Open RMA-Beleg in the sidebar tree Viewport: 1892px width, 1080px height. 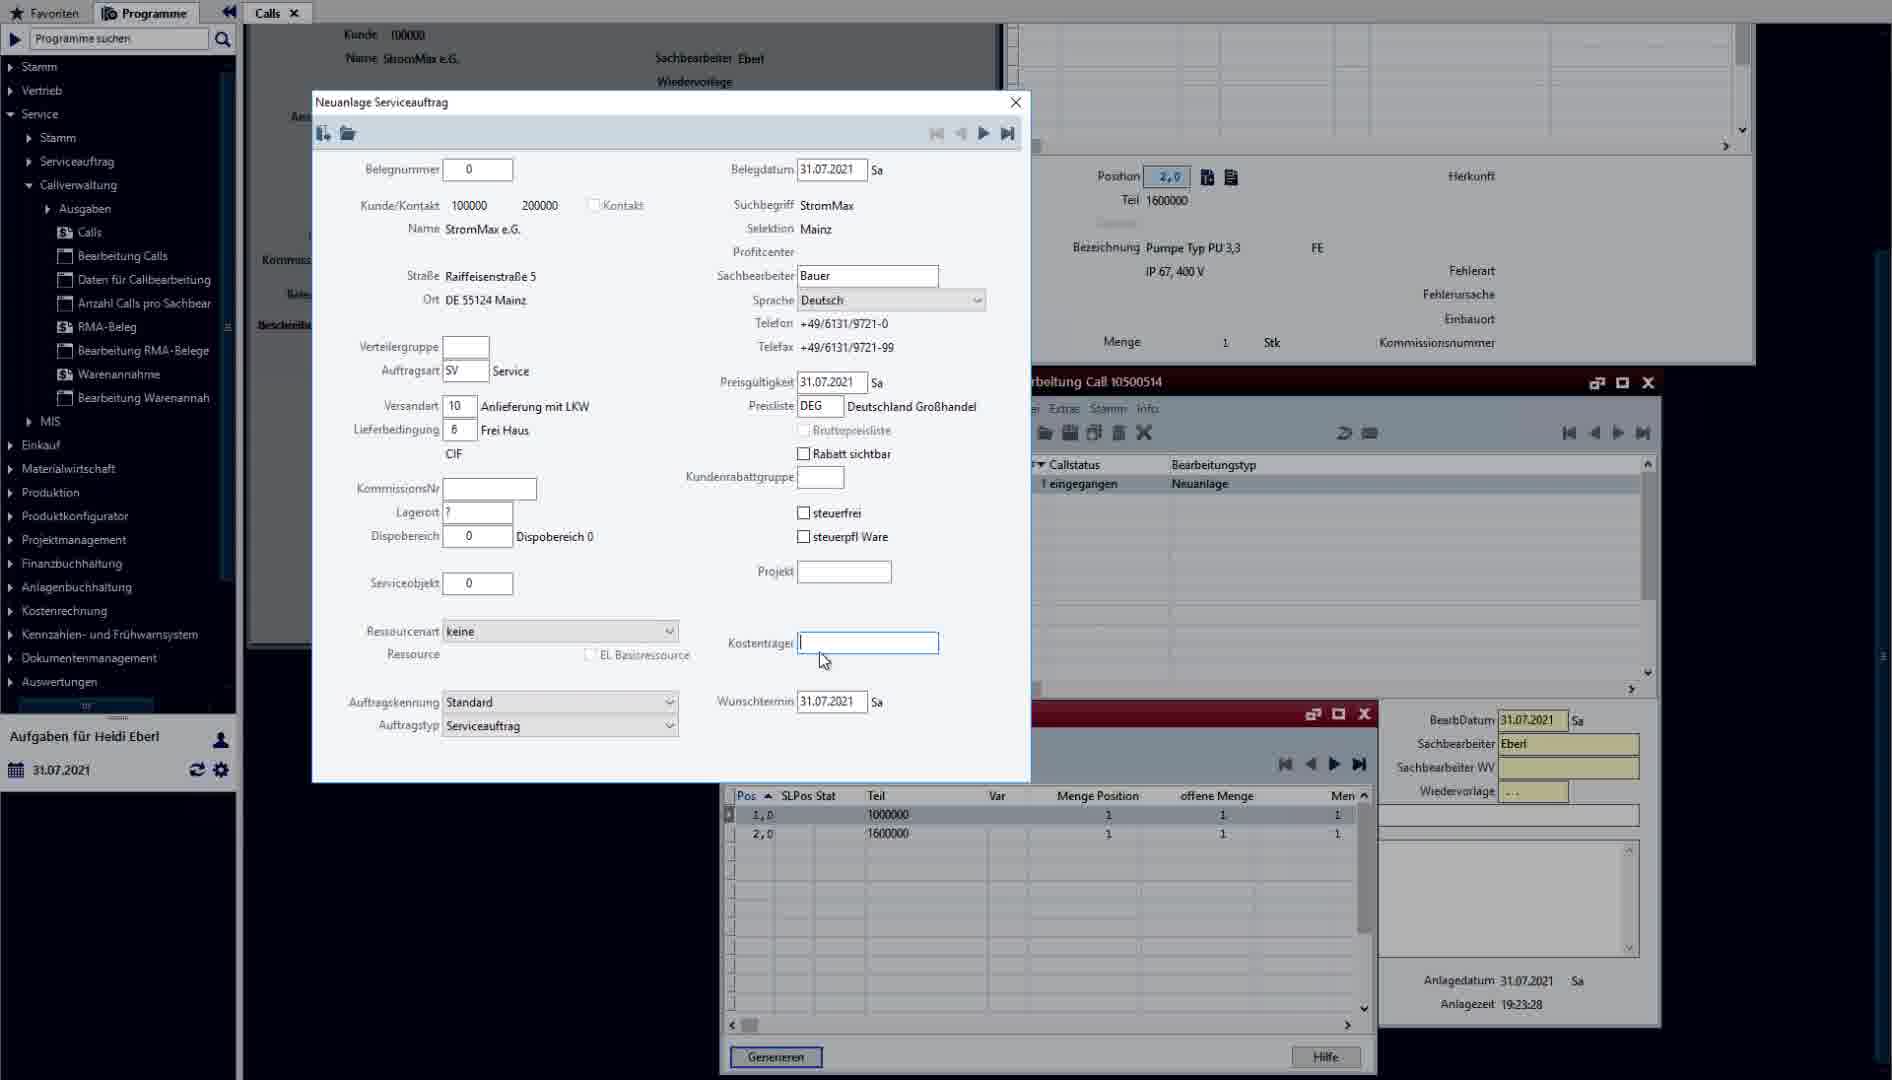(x=106, y=327)
